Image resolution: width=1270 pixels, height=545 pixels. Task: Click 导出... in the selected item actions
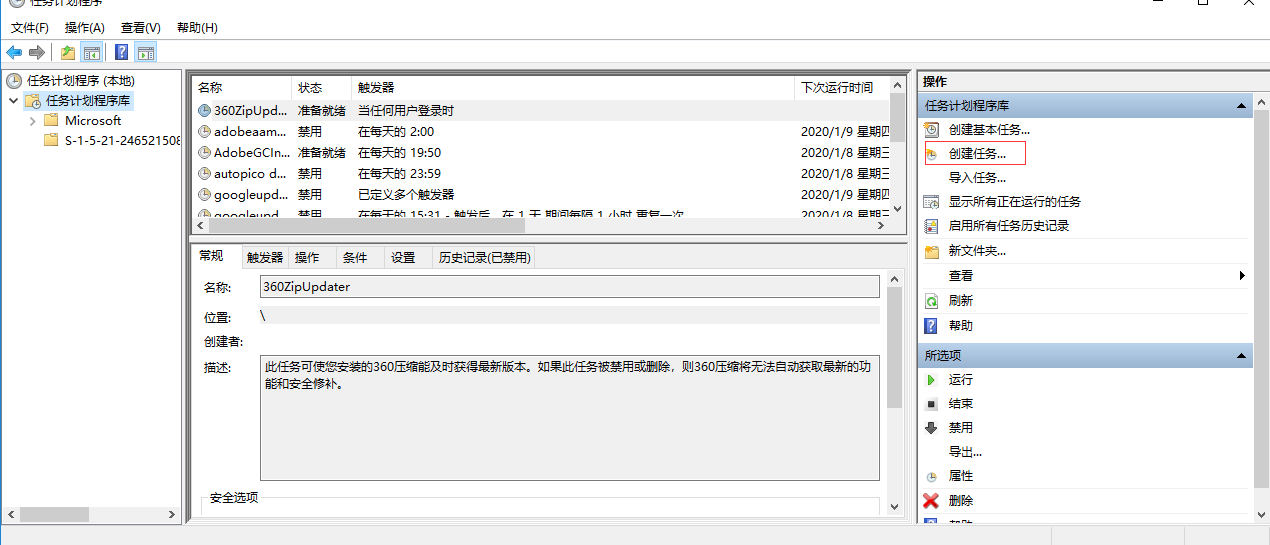[965, 452]
